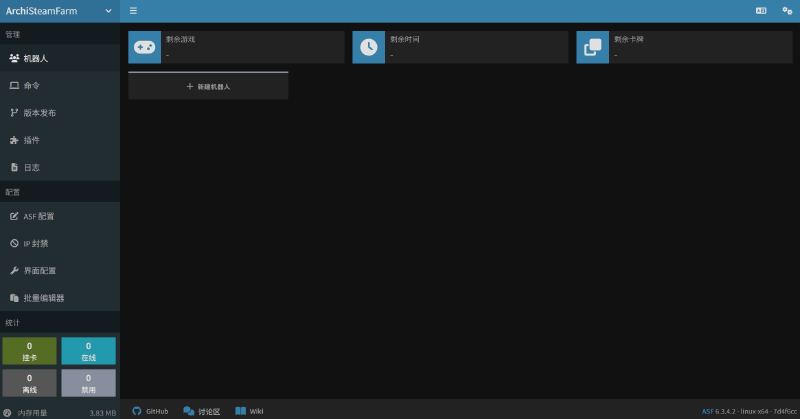This screenshot has height=419, width=800.
Task: Click the cards icon on 剩余卡牌 card
Action: (592, 47)
